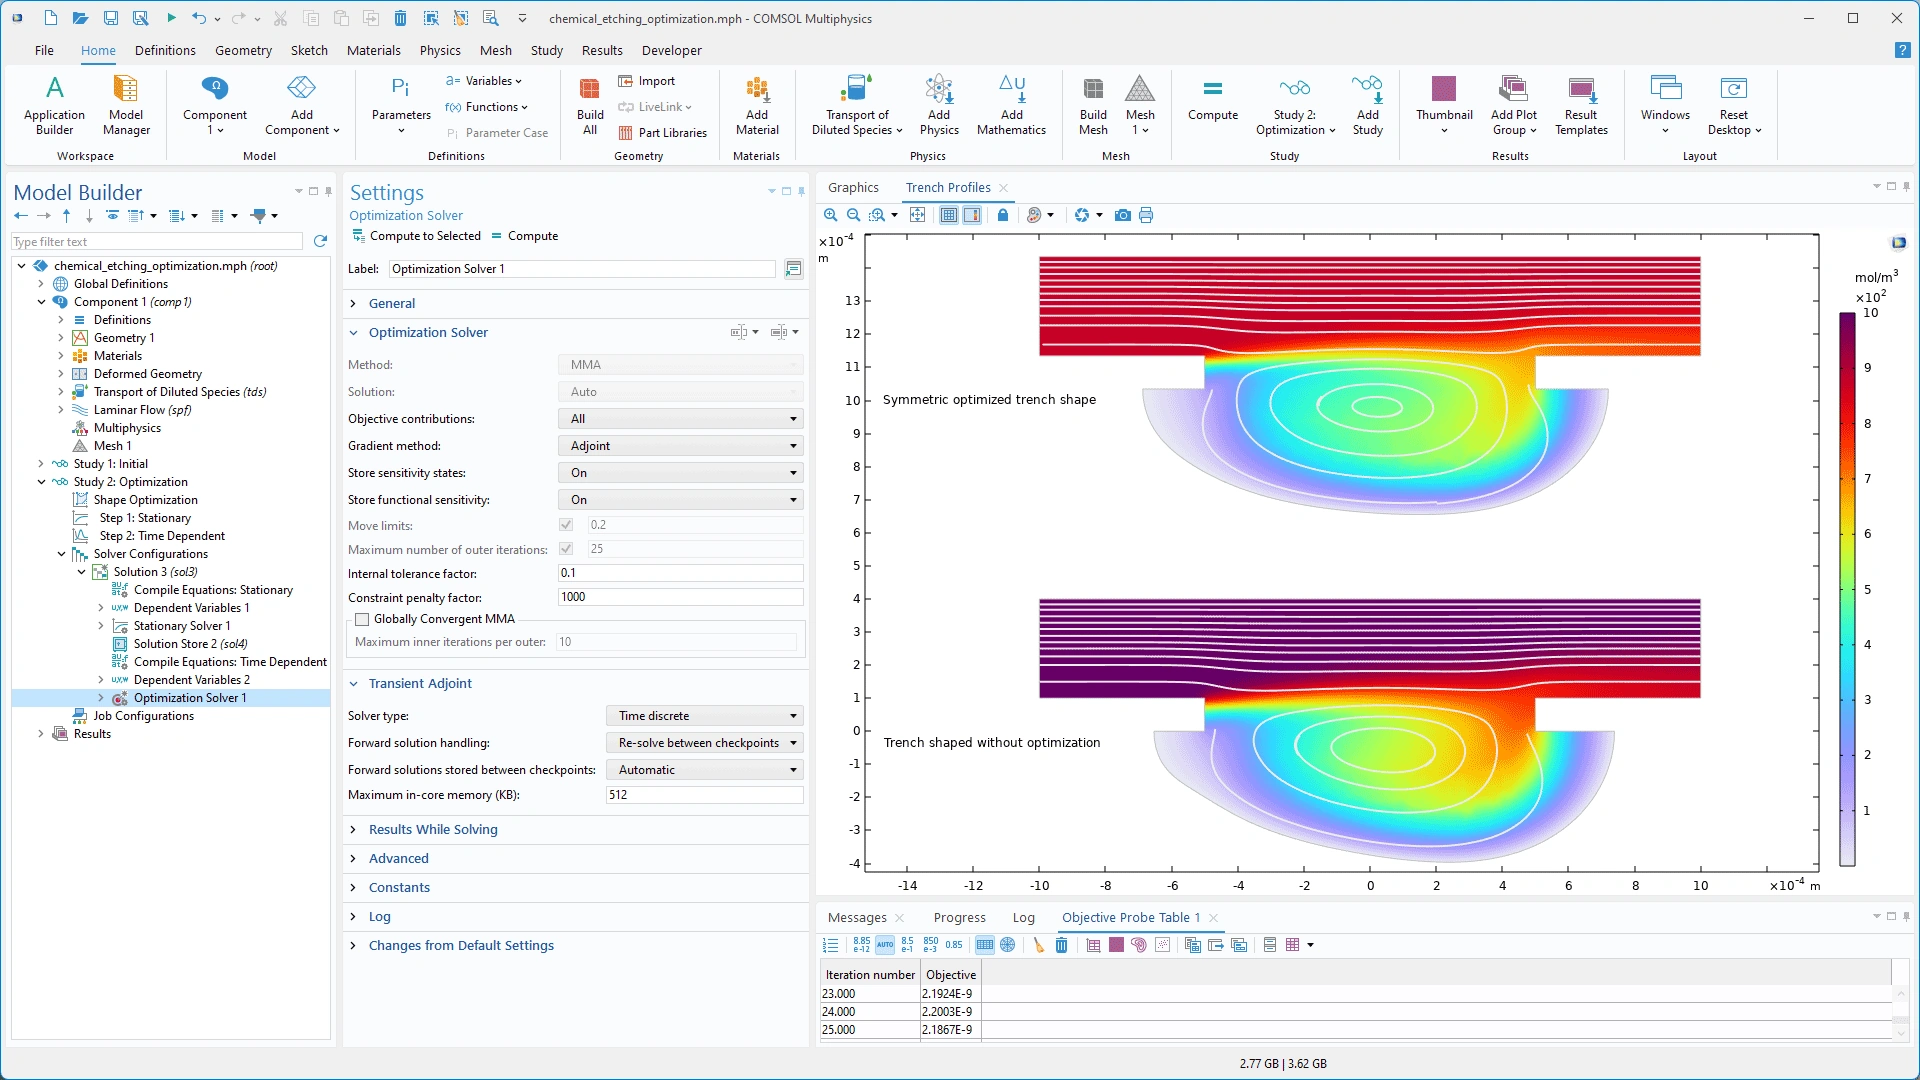Screen dimensions: 1920x1080
Task: Open the Physics ribbon tab
Action: point(440,50)
